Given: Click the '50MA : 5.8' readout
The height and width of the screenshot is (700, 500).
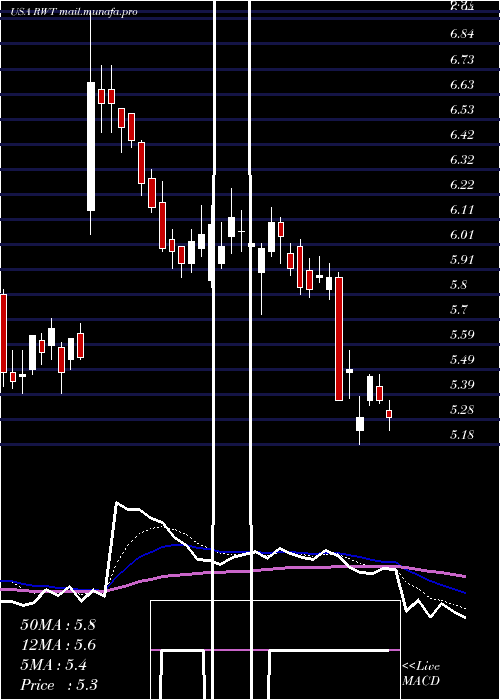Looking at the screenshot, I should point(58,625).
